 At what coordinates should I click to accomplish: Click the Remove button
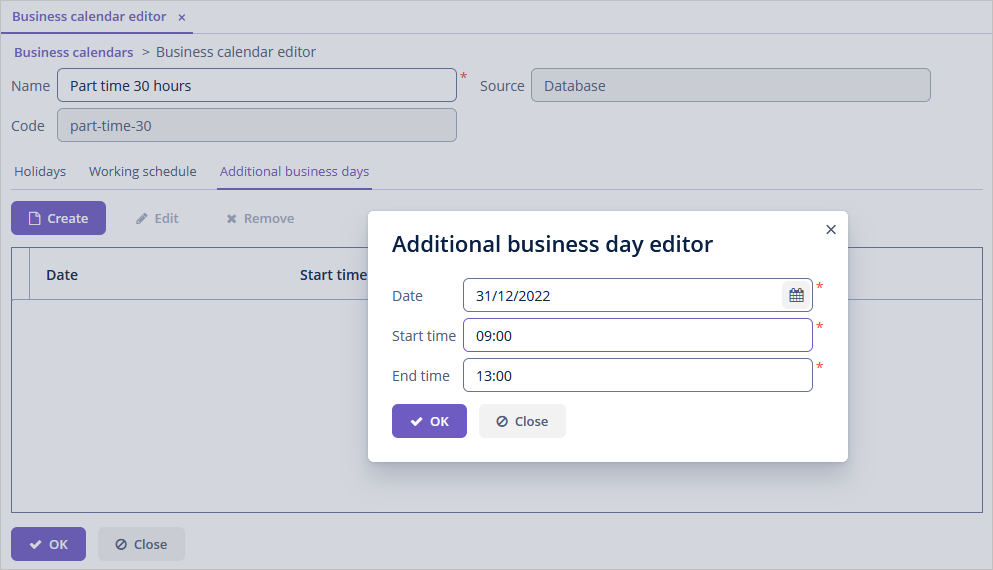click(260, 218)
